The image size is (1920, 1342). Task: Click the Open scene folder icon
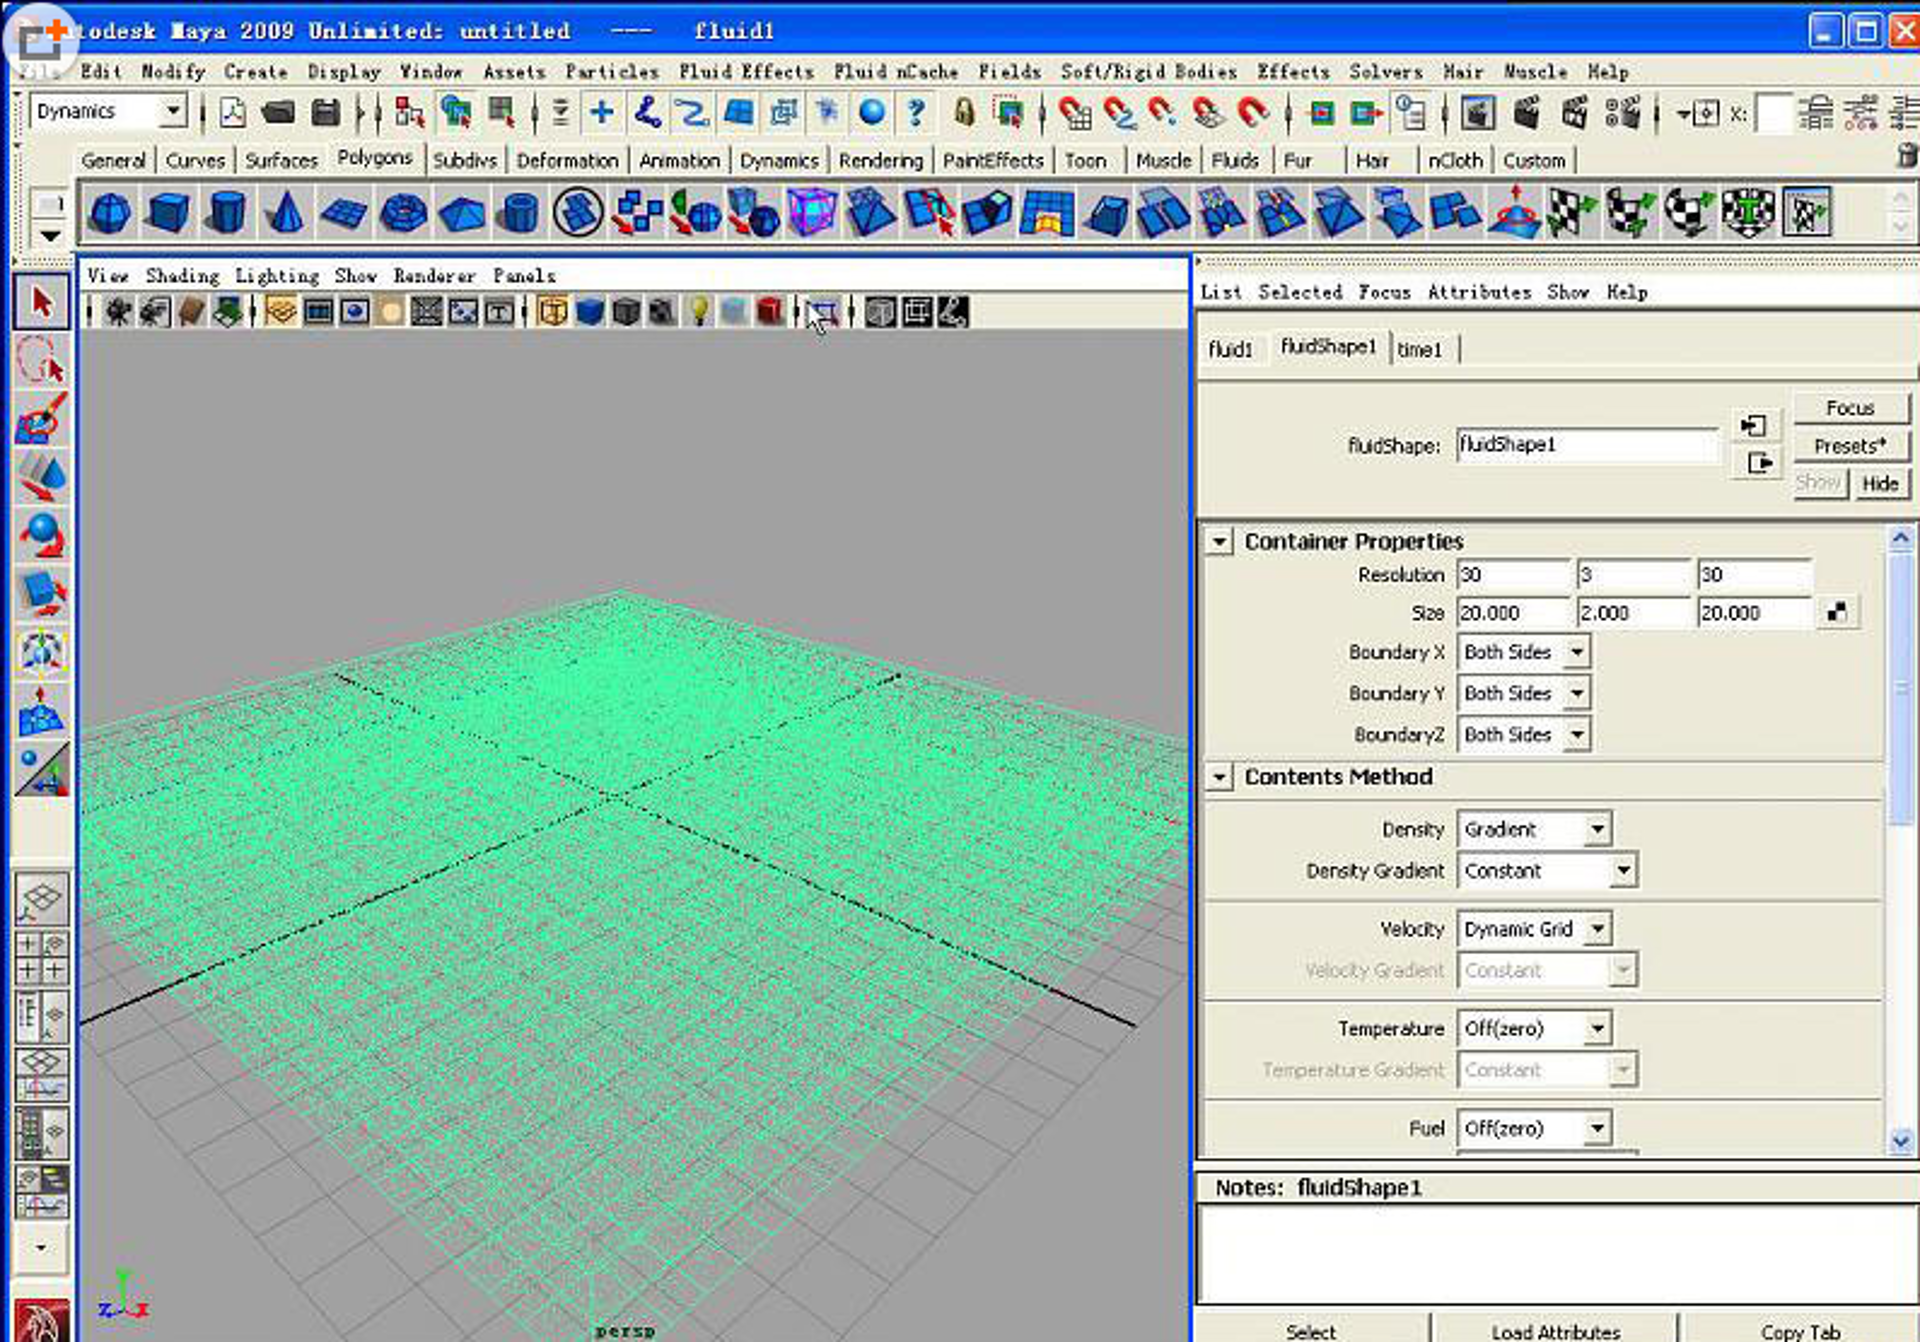pos(278,112)
